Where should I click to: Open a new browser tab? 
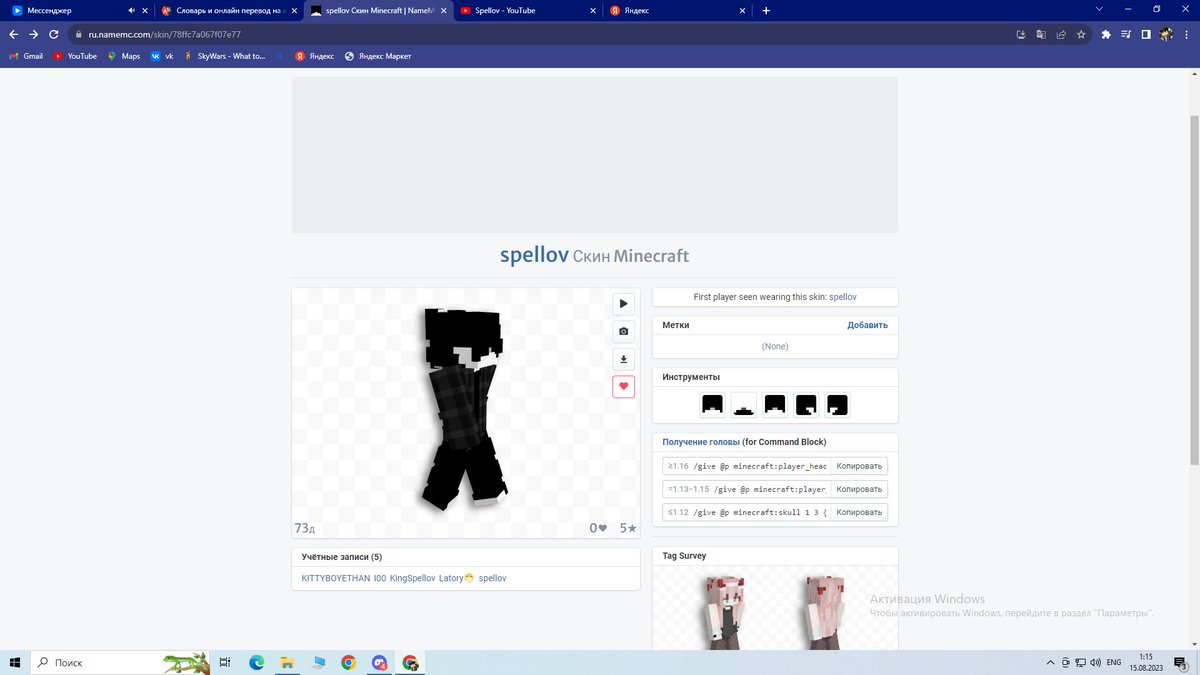click(766, 10)
